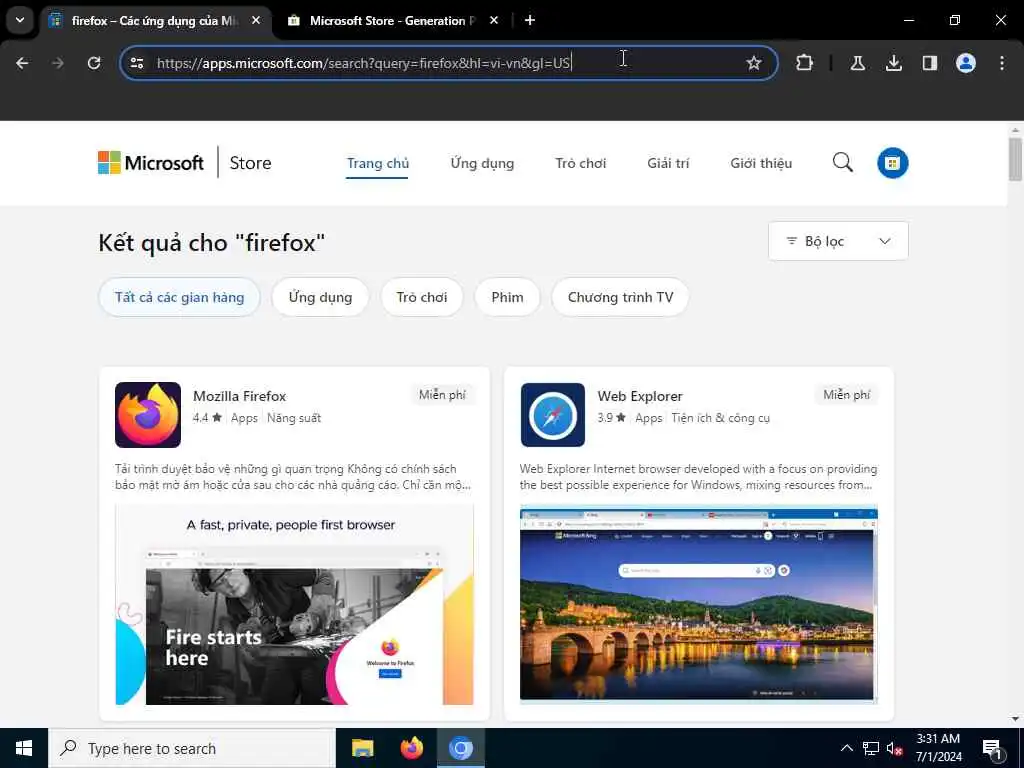Open File Explorer from the taskbar

coord(362,748)
